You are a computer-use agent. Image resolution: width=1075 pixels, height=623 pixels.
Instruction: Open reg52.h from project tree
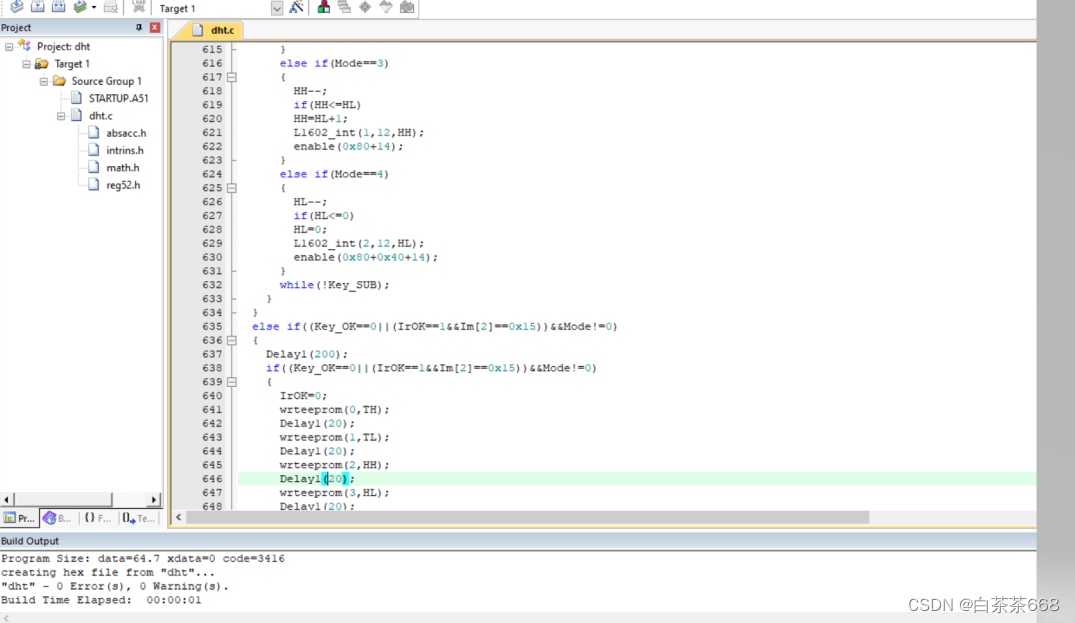click(x=123, y=185)
